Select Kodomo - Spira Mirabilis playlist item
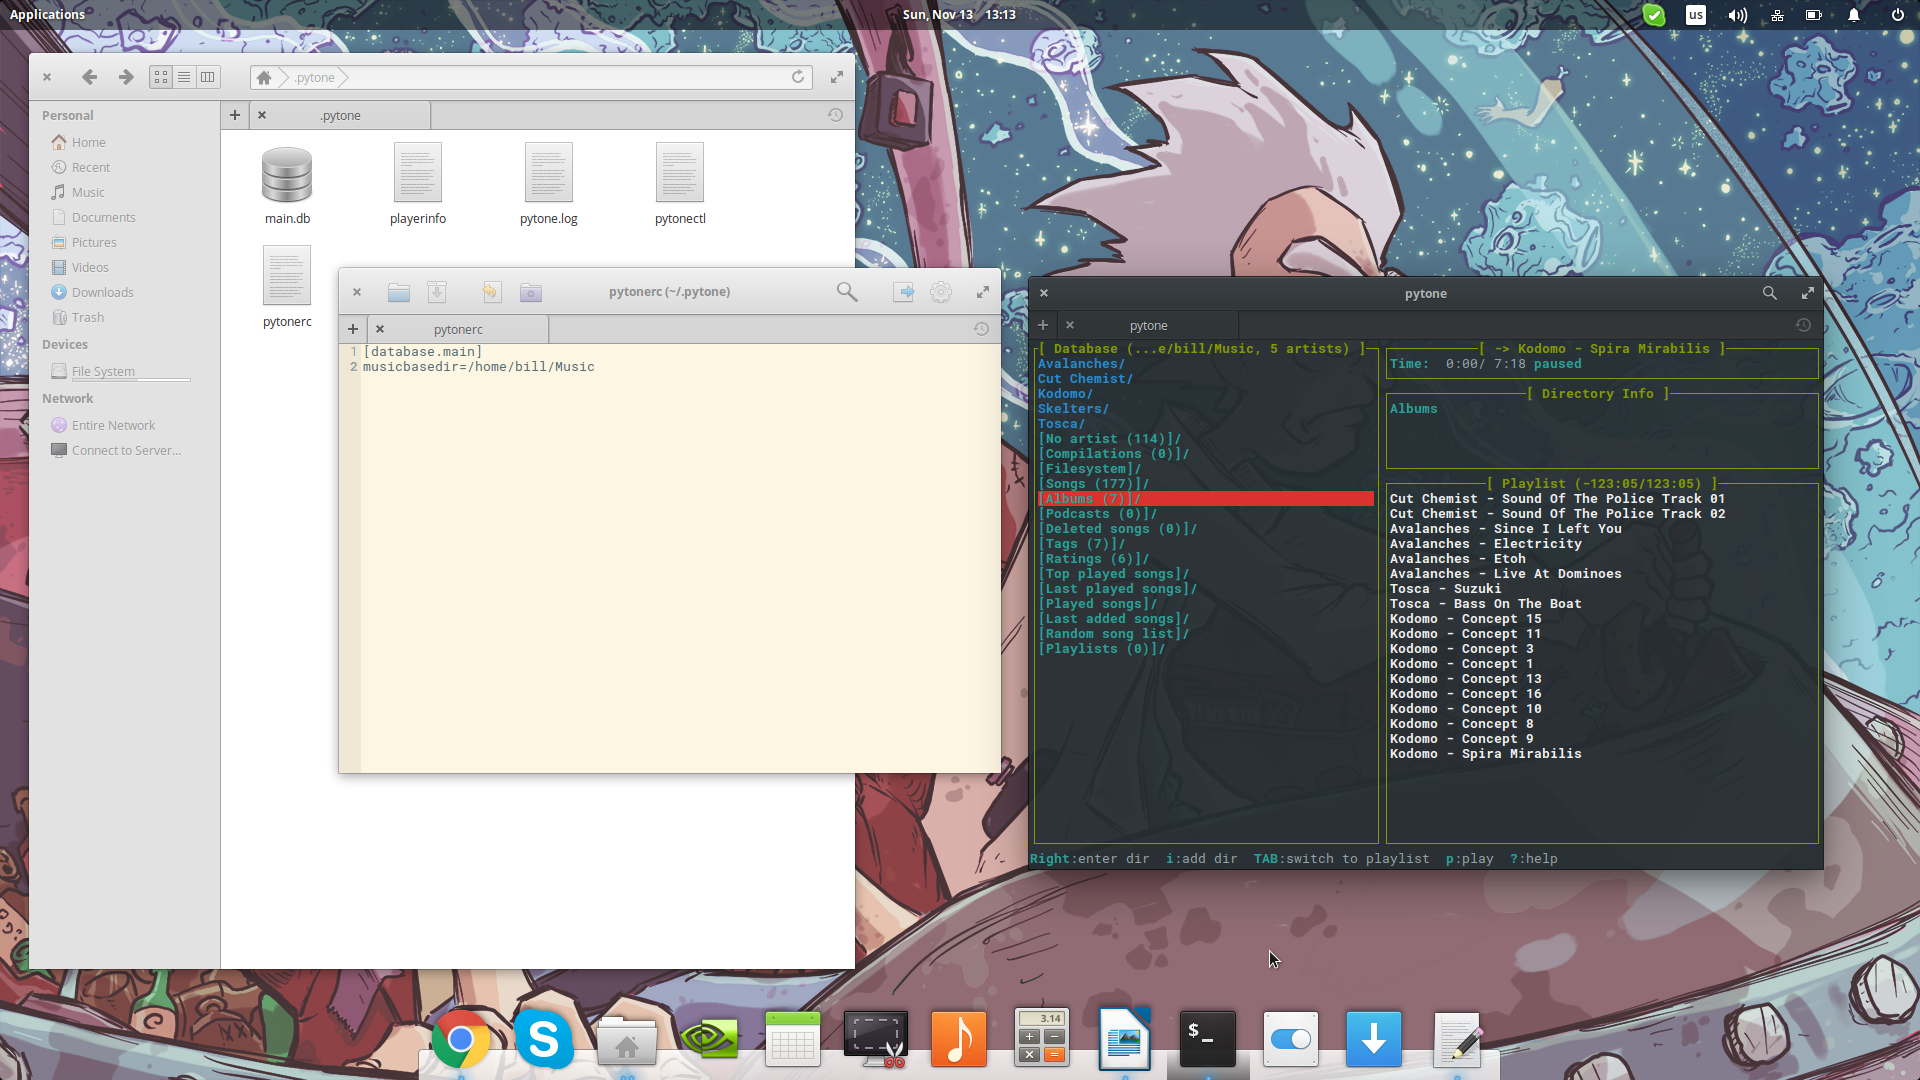The image size is (1920, 1080). (x=1485, y=754)
